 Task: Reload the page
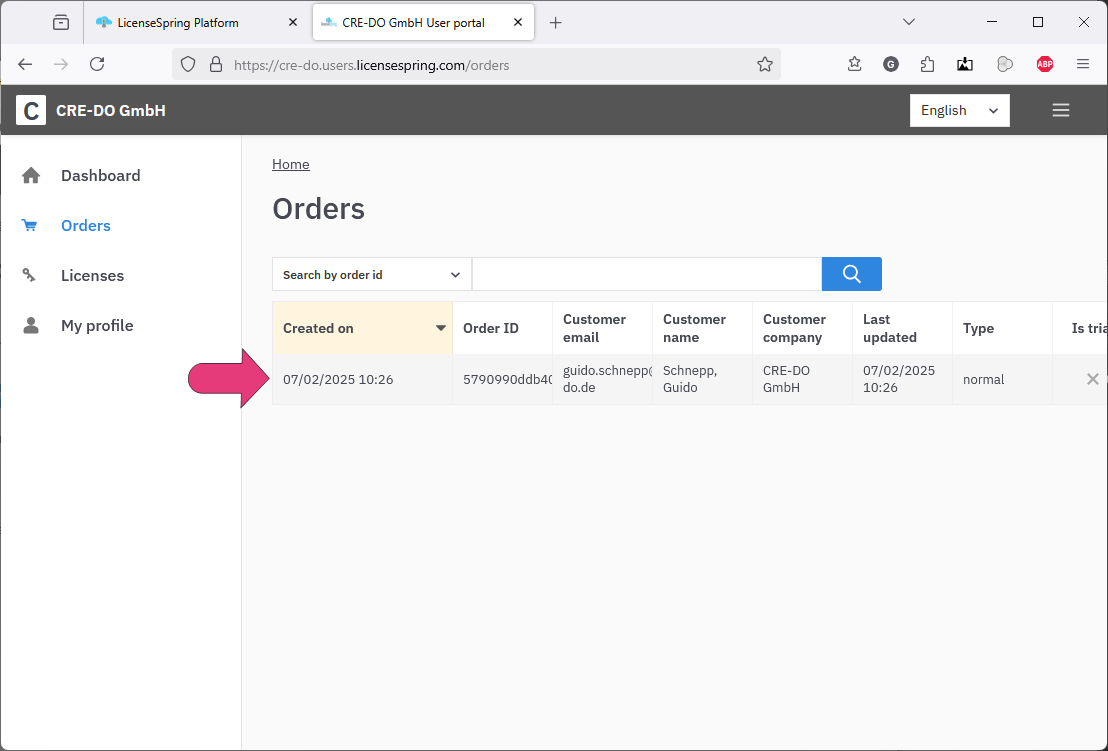98,64
